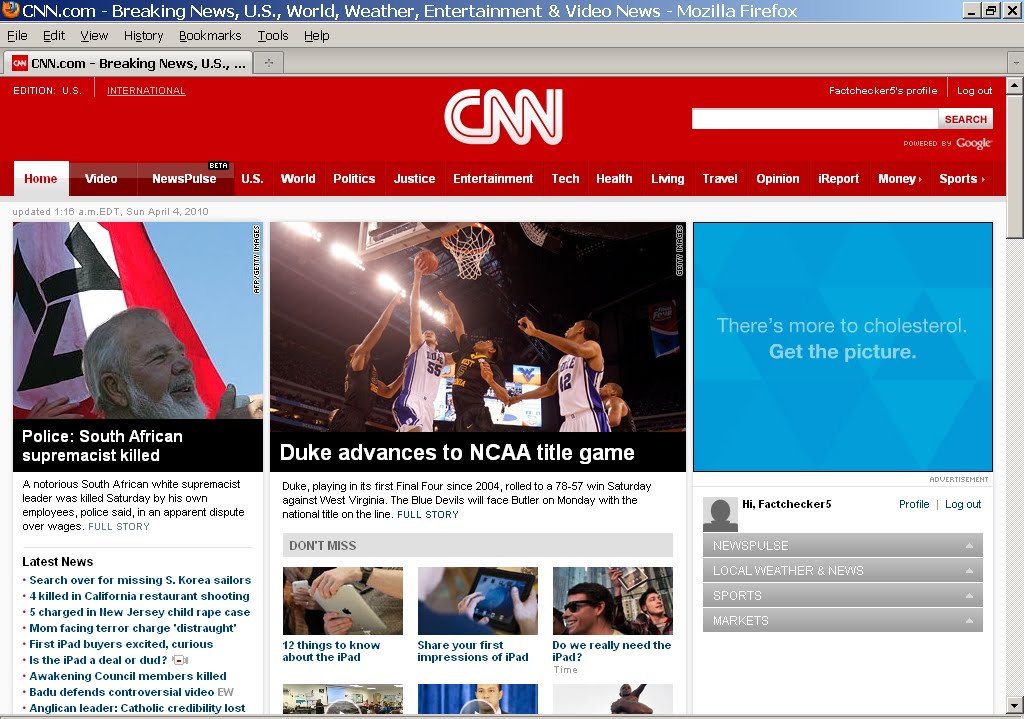Open the Help menu
1025x719 pixels.
pos(316,36)
